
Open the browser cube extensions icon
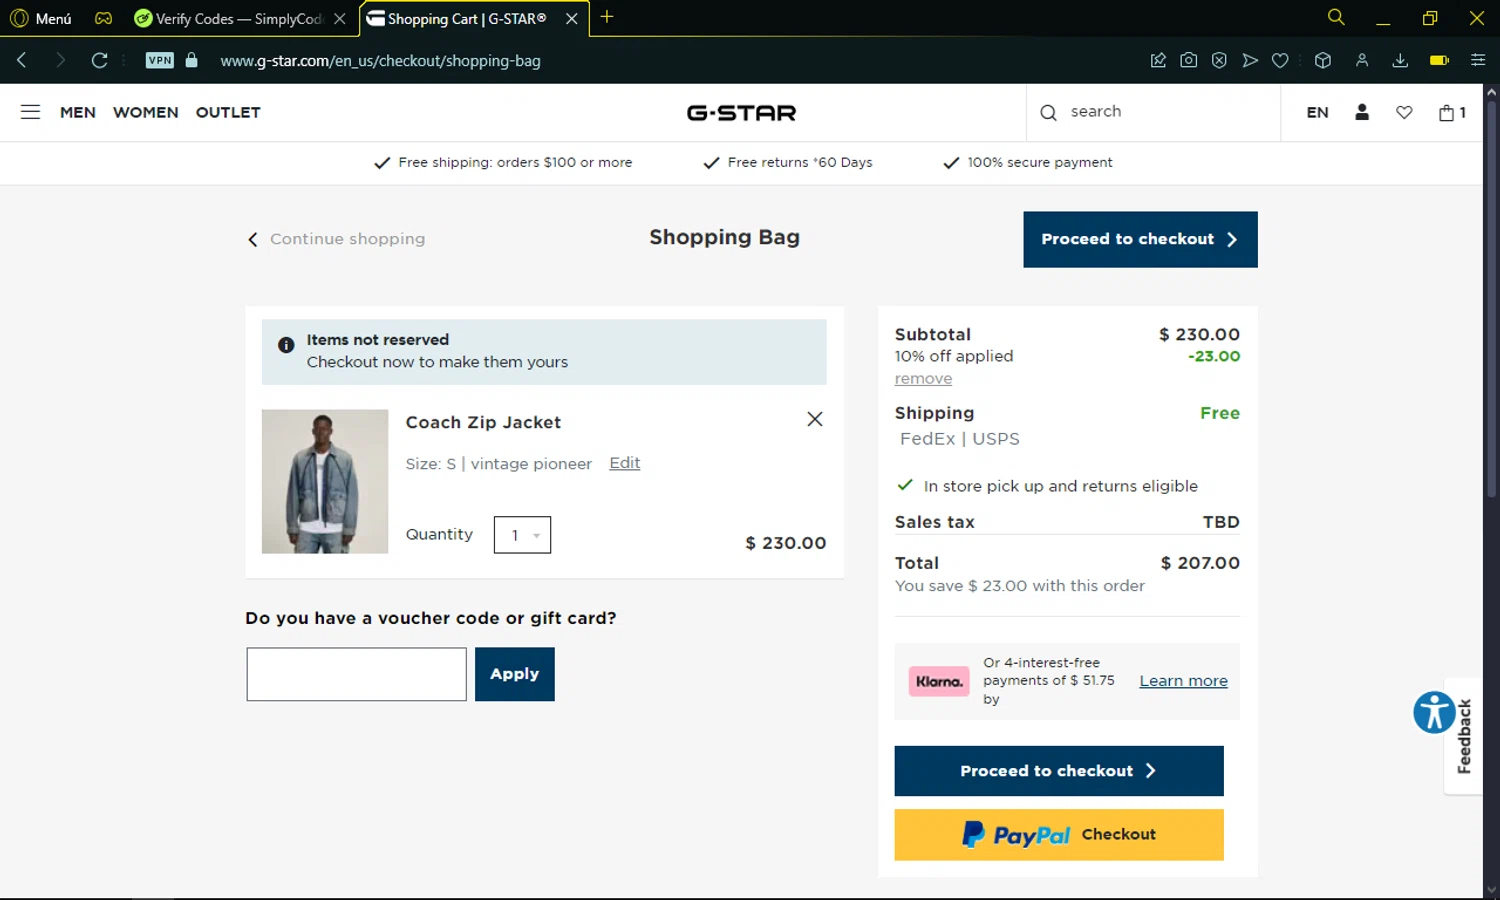click(1323, 60)
